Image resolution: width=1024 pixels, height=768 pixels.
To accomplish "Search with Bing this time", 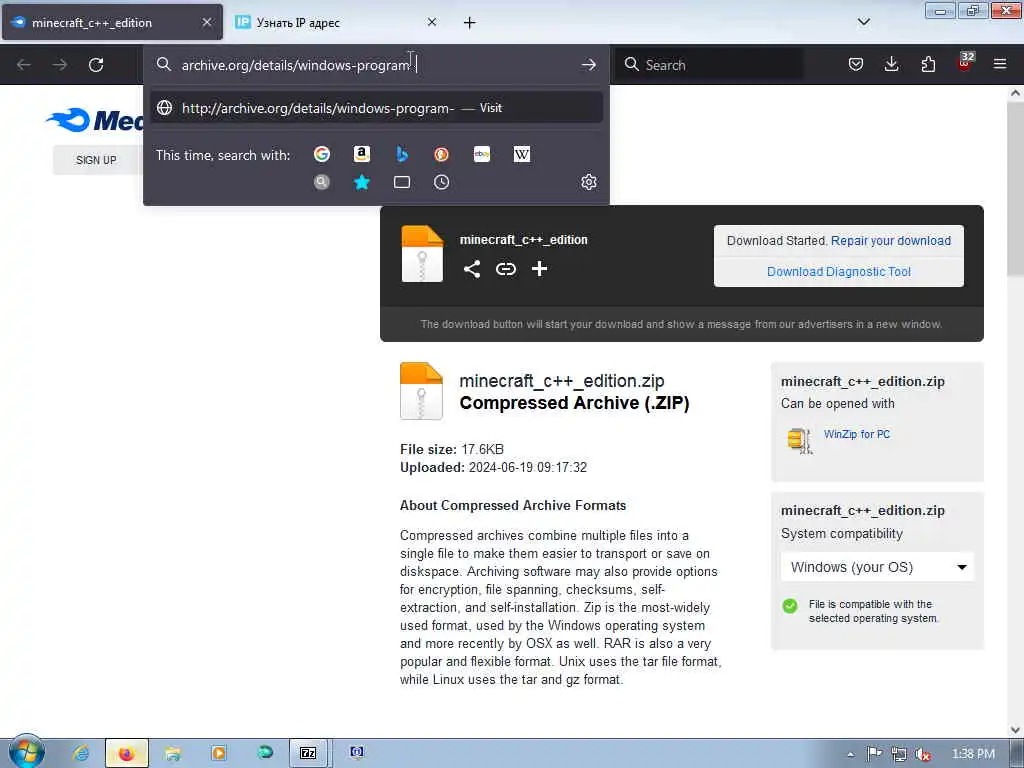I will tap(402, 154).
